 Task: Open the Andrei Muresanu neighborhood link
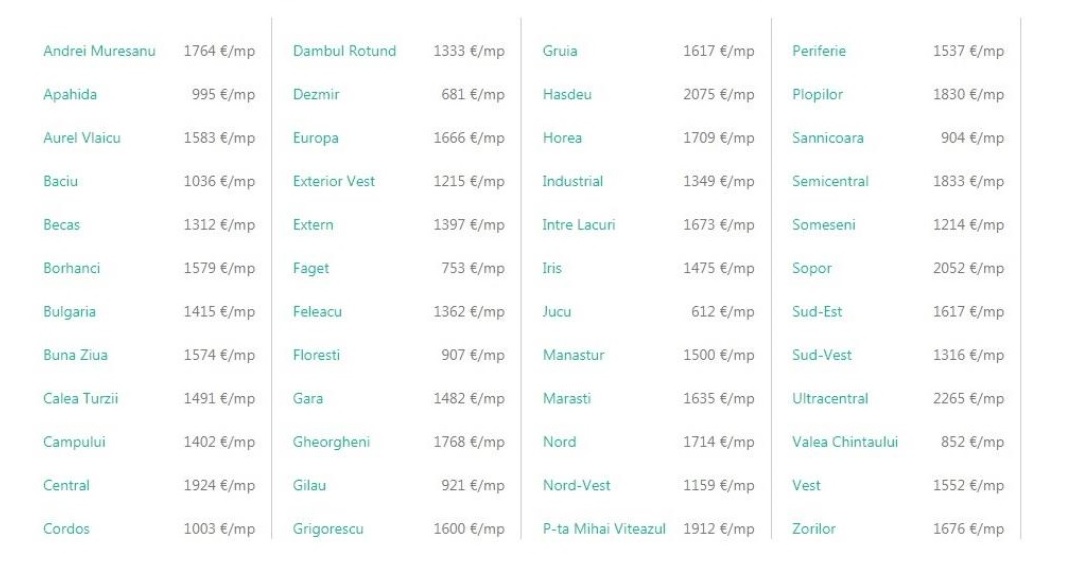(x=99, y=51)
